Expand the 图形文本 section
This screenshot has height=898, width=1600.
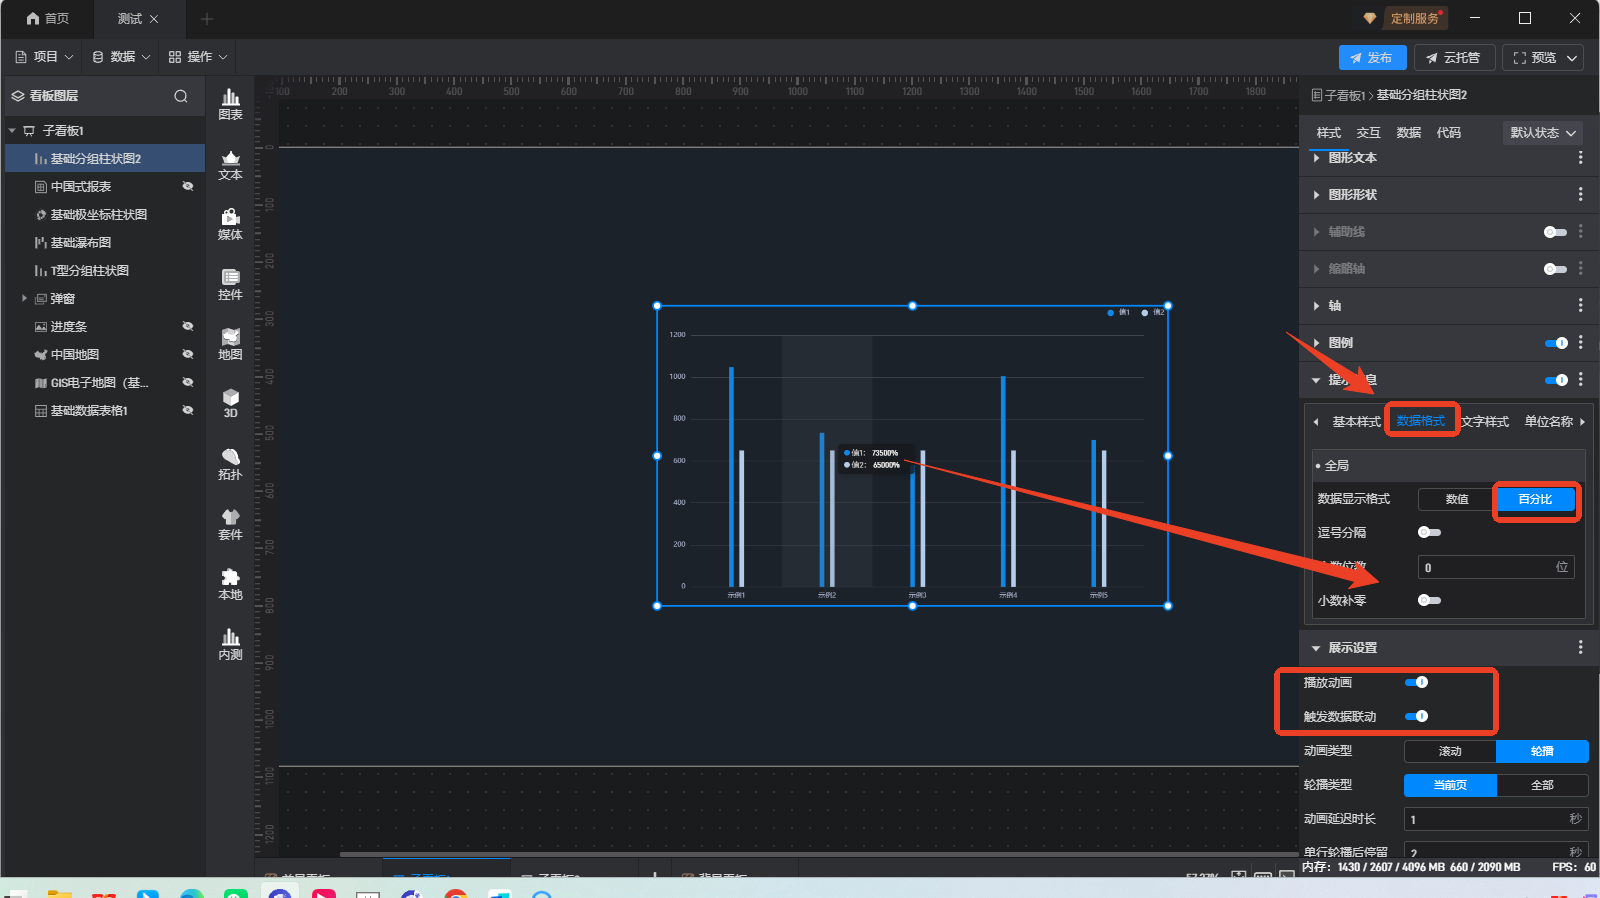(1352, 158)
